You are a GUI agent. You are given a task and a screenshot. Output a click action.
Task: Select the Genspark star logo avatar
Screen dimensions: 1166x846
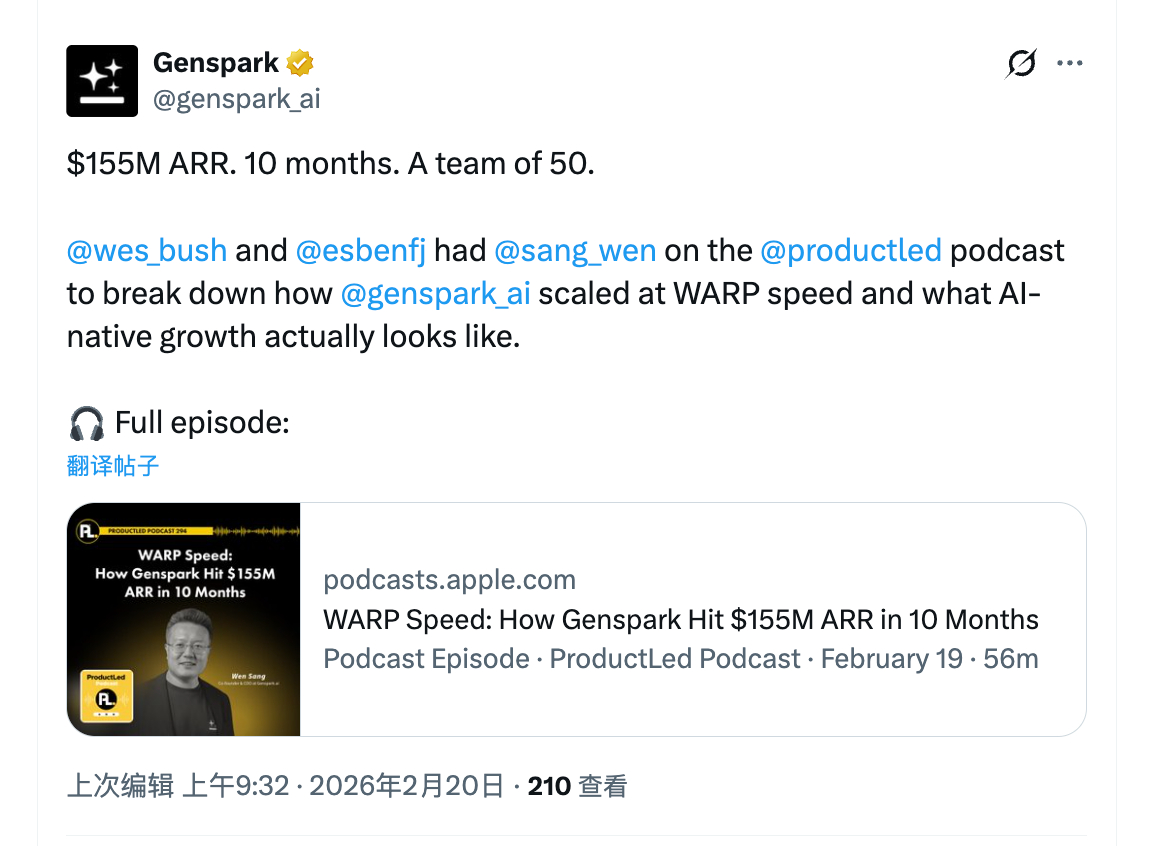coord(101,80)
